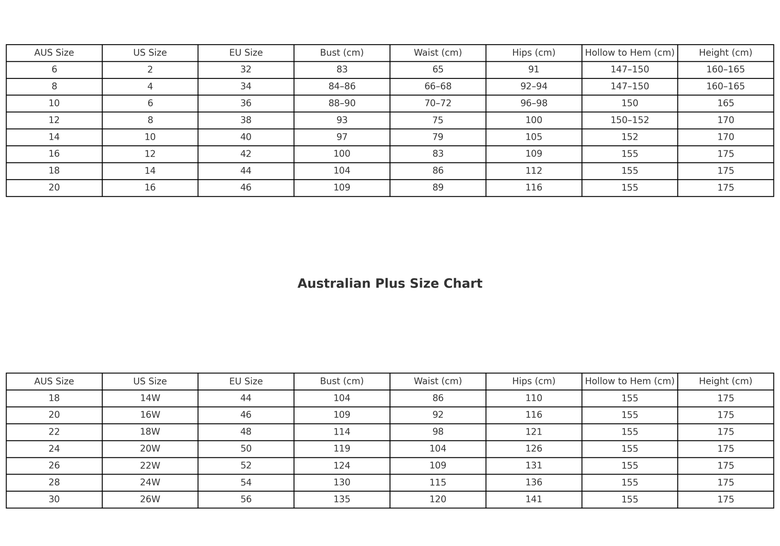Select the 26W US size cell

point(150,499)
